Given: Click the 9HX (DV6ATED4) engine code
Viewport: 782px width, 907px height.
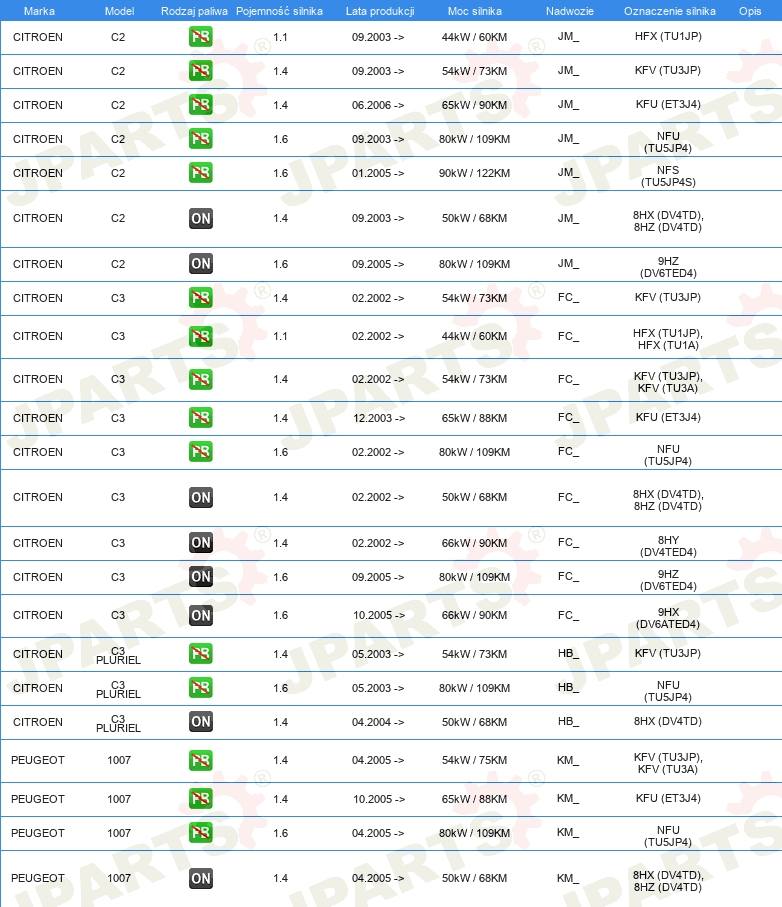Looking at the screenshot, I should [x=668, y=618].
